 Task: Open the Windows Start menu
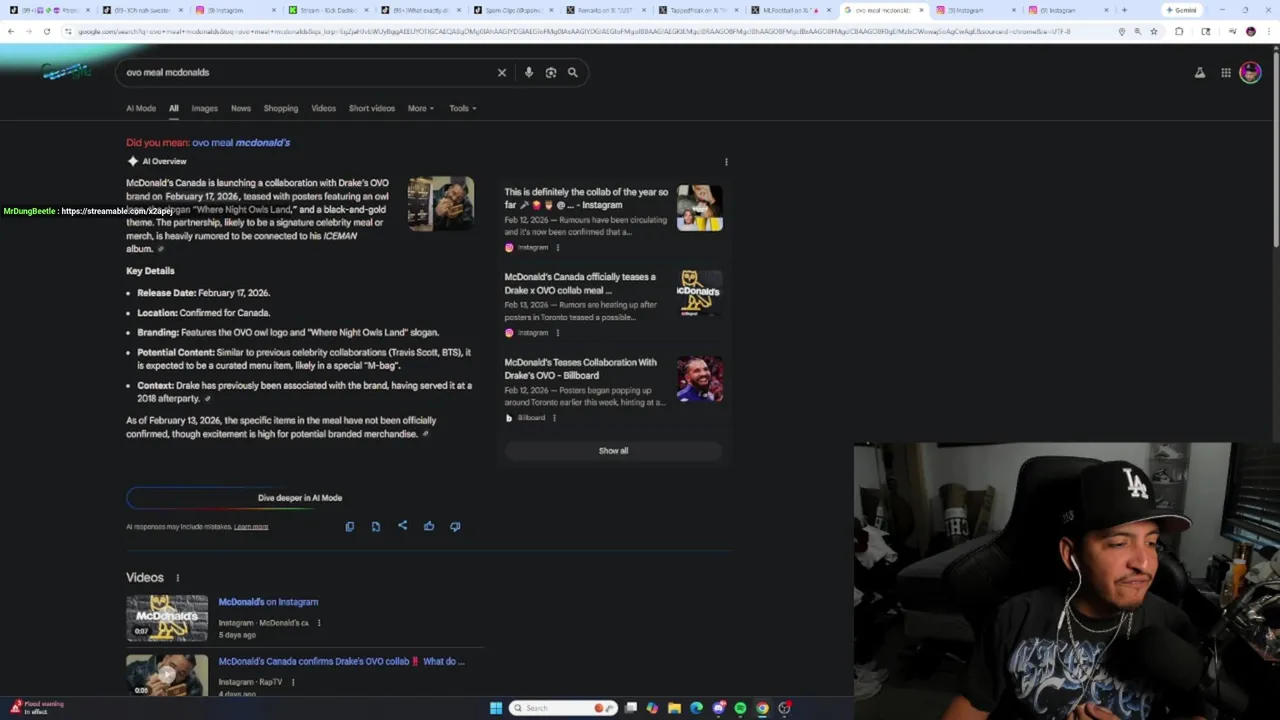pos(495,708)
